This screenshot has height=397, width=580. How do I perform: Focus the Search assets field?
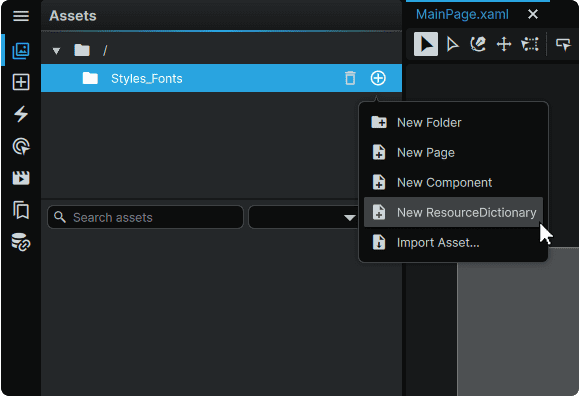[145, 217]
